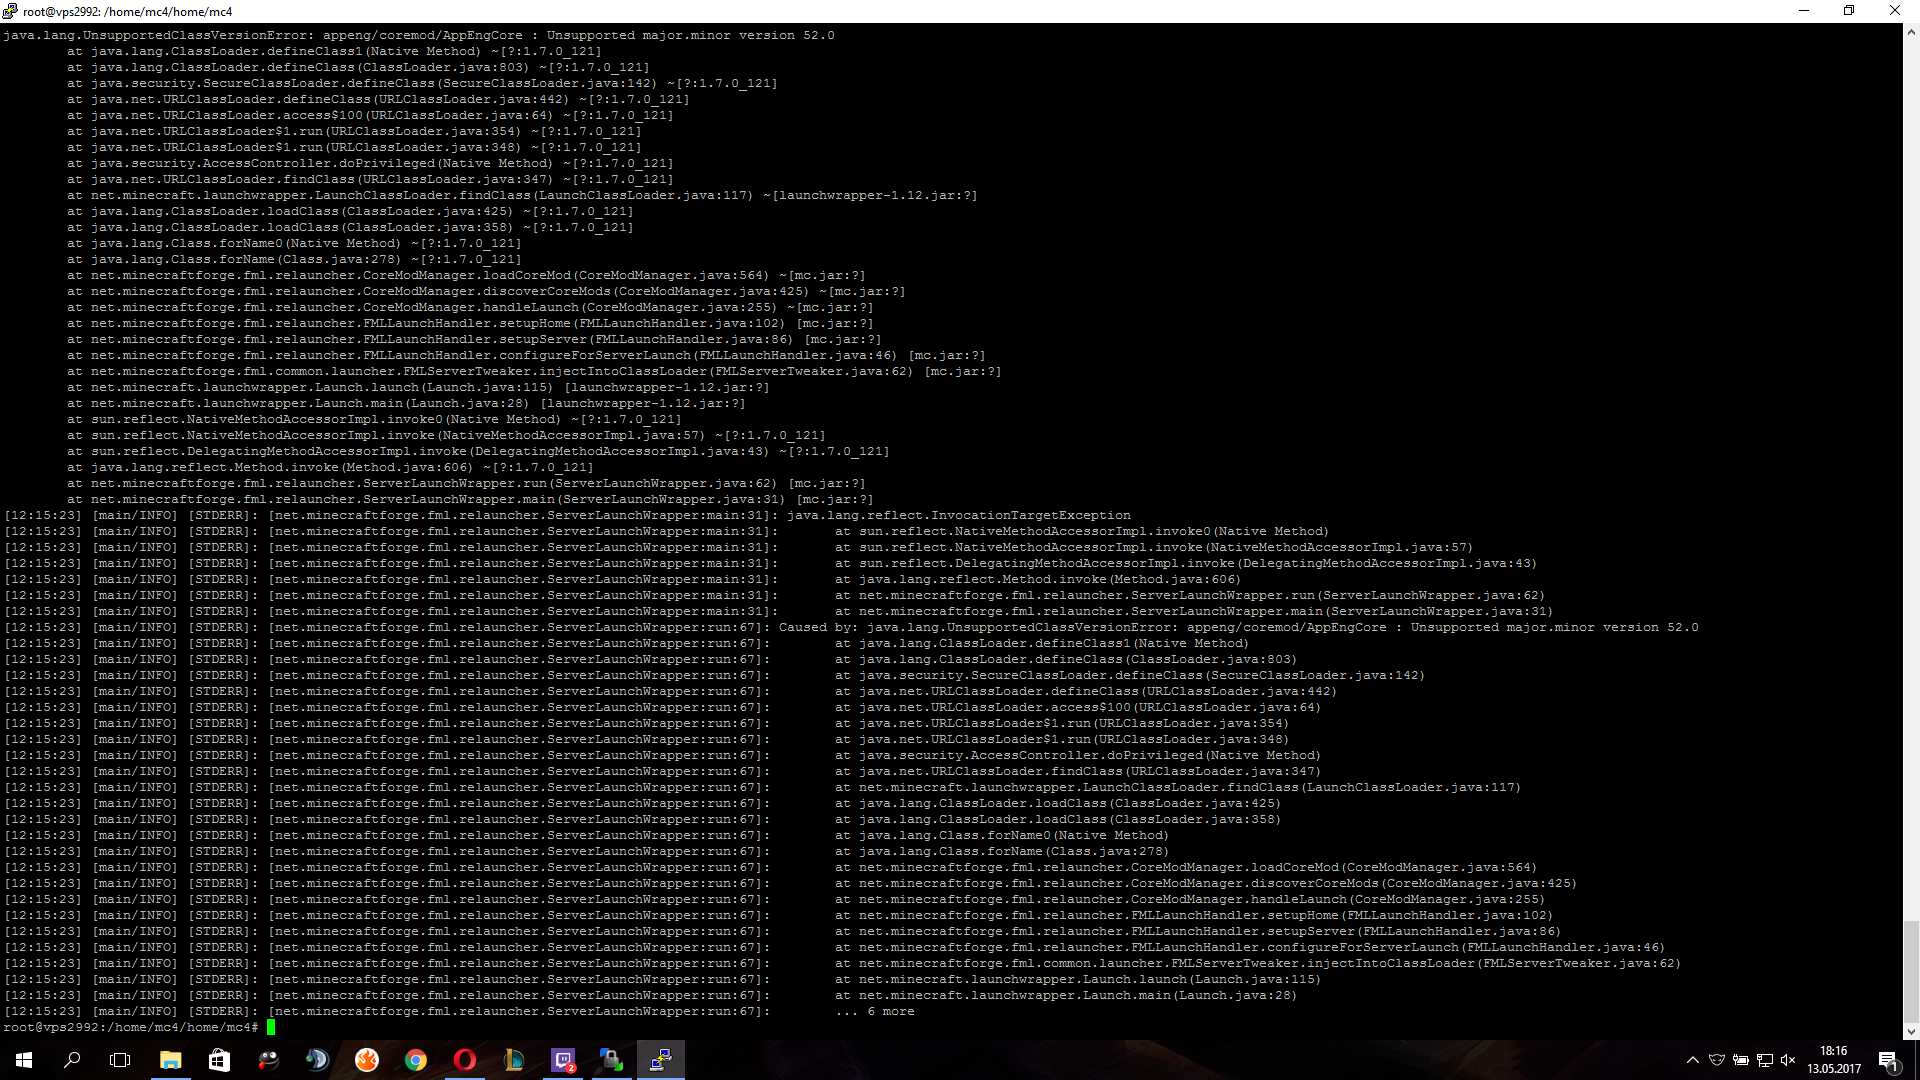Click the taskbar search magnifier
Screen dimensions: 1920x1080
pos(72,1060)
